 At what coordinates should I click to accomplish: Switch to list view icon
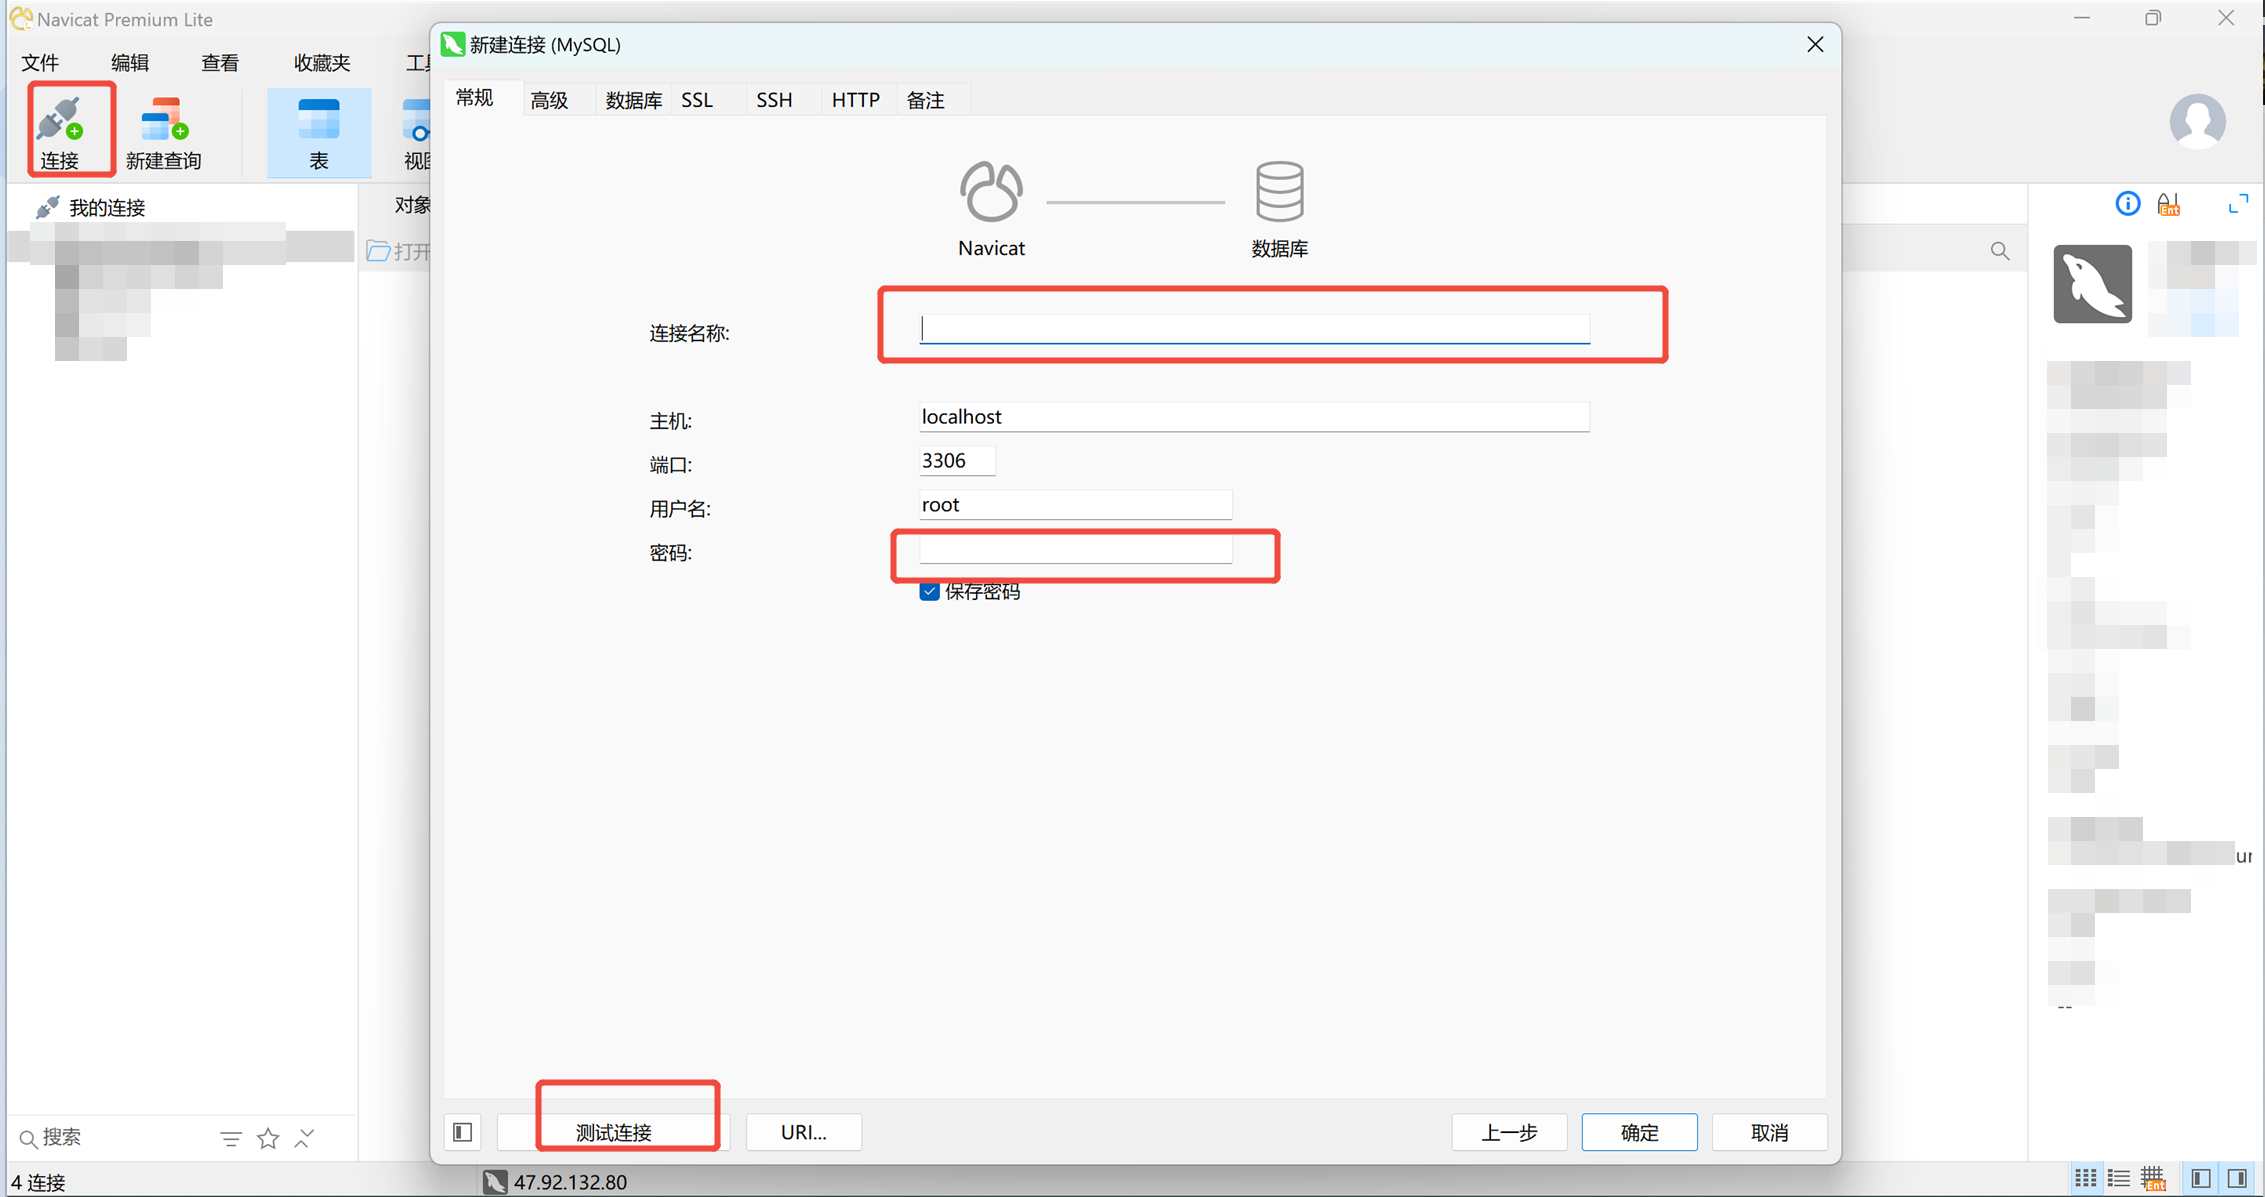click(x=2118, y=1179)
